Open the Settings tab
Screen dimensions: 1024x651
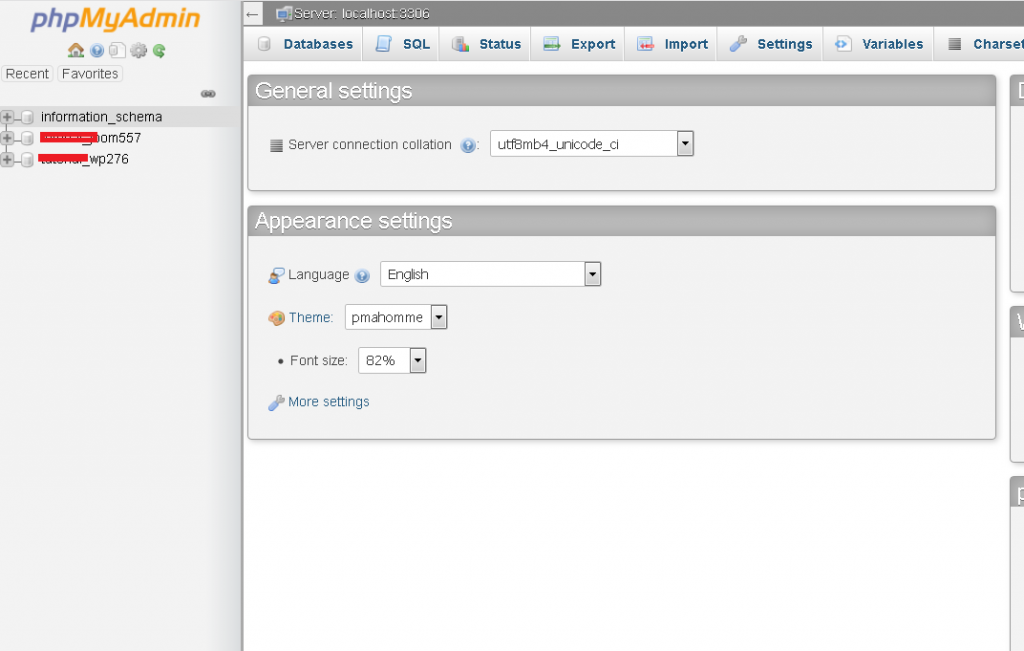(x=770, y=44)
